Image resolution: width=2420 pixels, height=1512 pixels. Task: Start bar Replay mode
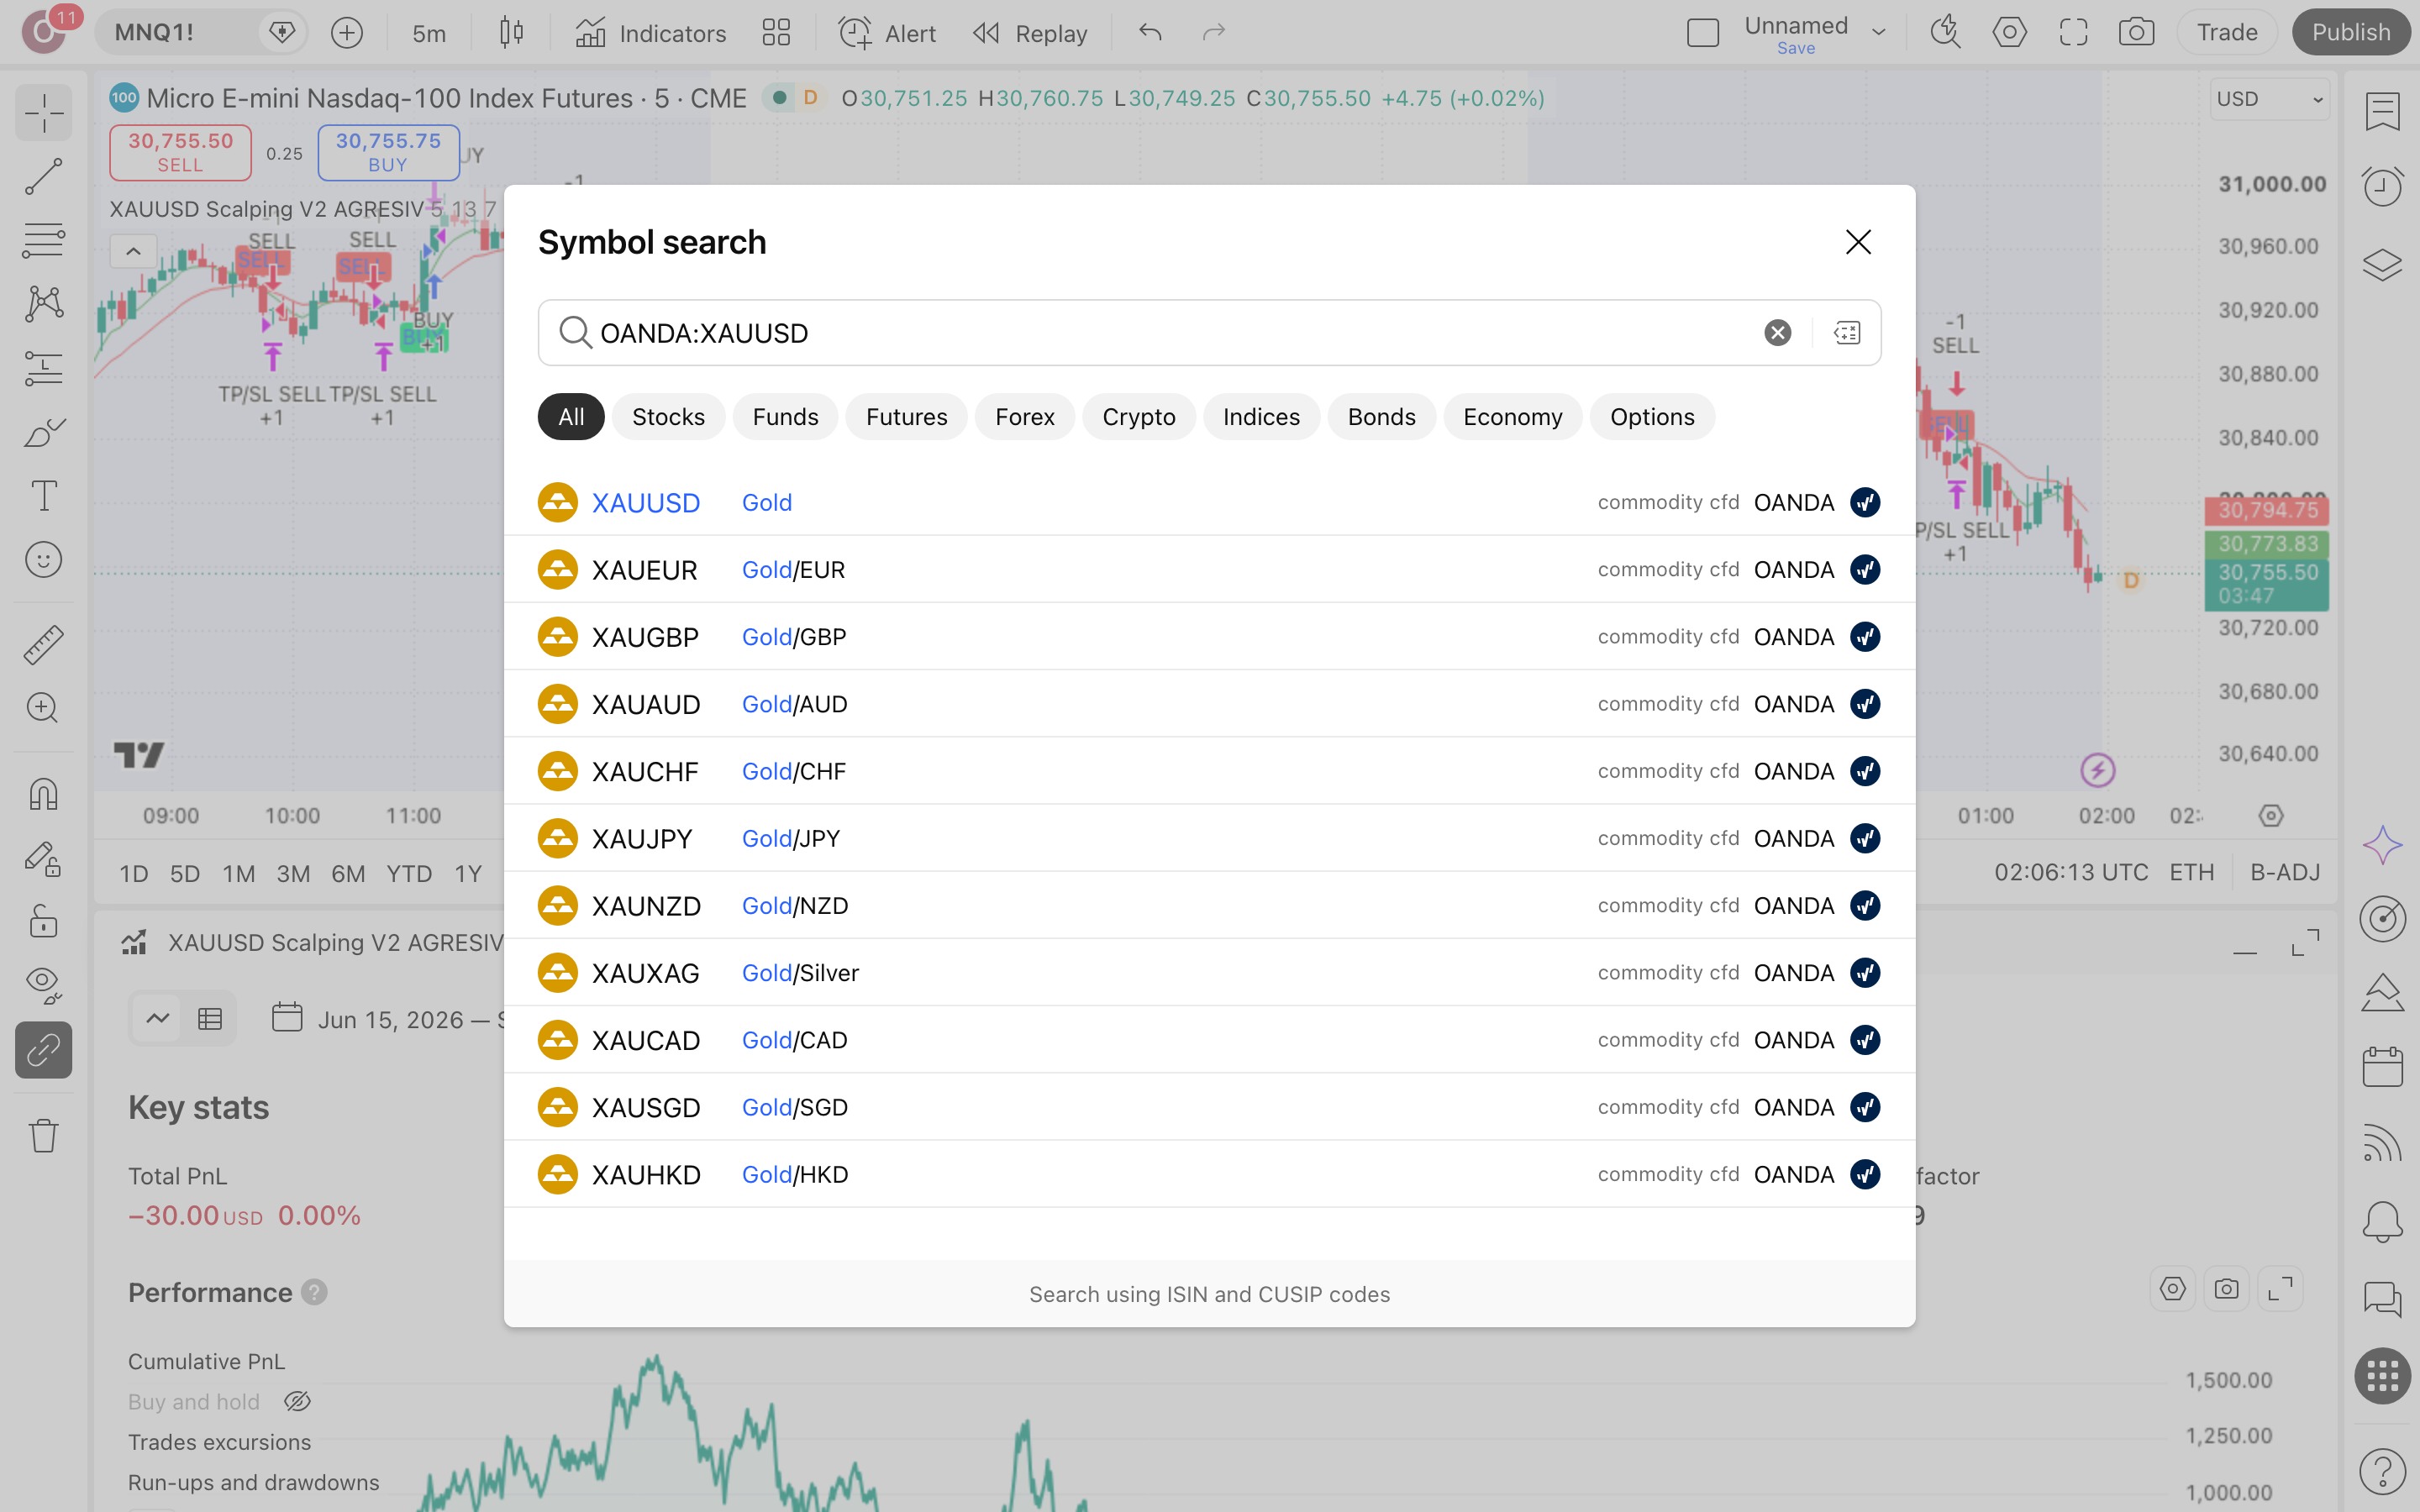[1030, 33]
